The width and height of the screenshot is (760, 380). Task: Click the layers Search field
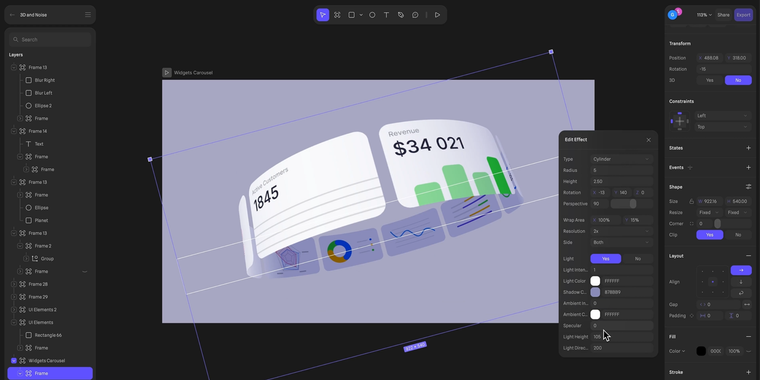click(x=50, y=40)
